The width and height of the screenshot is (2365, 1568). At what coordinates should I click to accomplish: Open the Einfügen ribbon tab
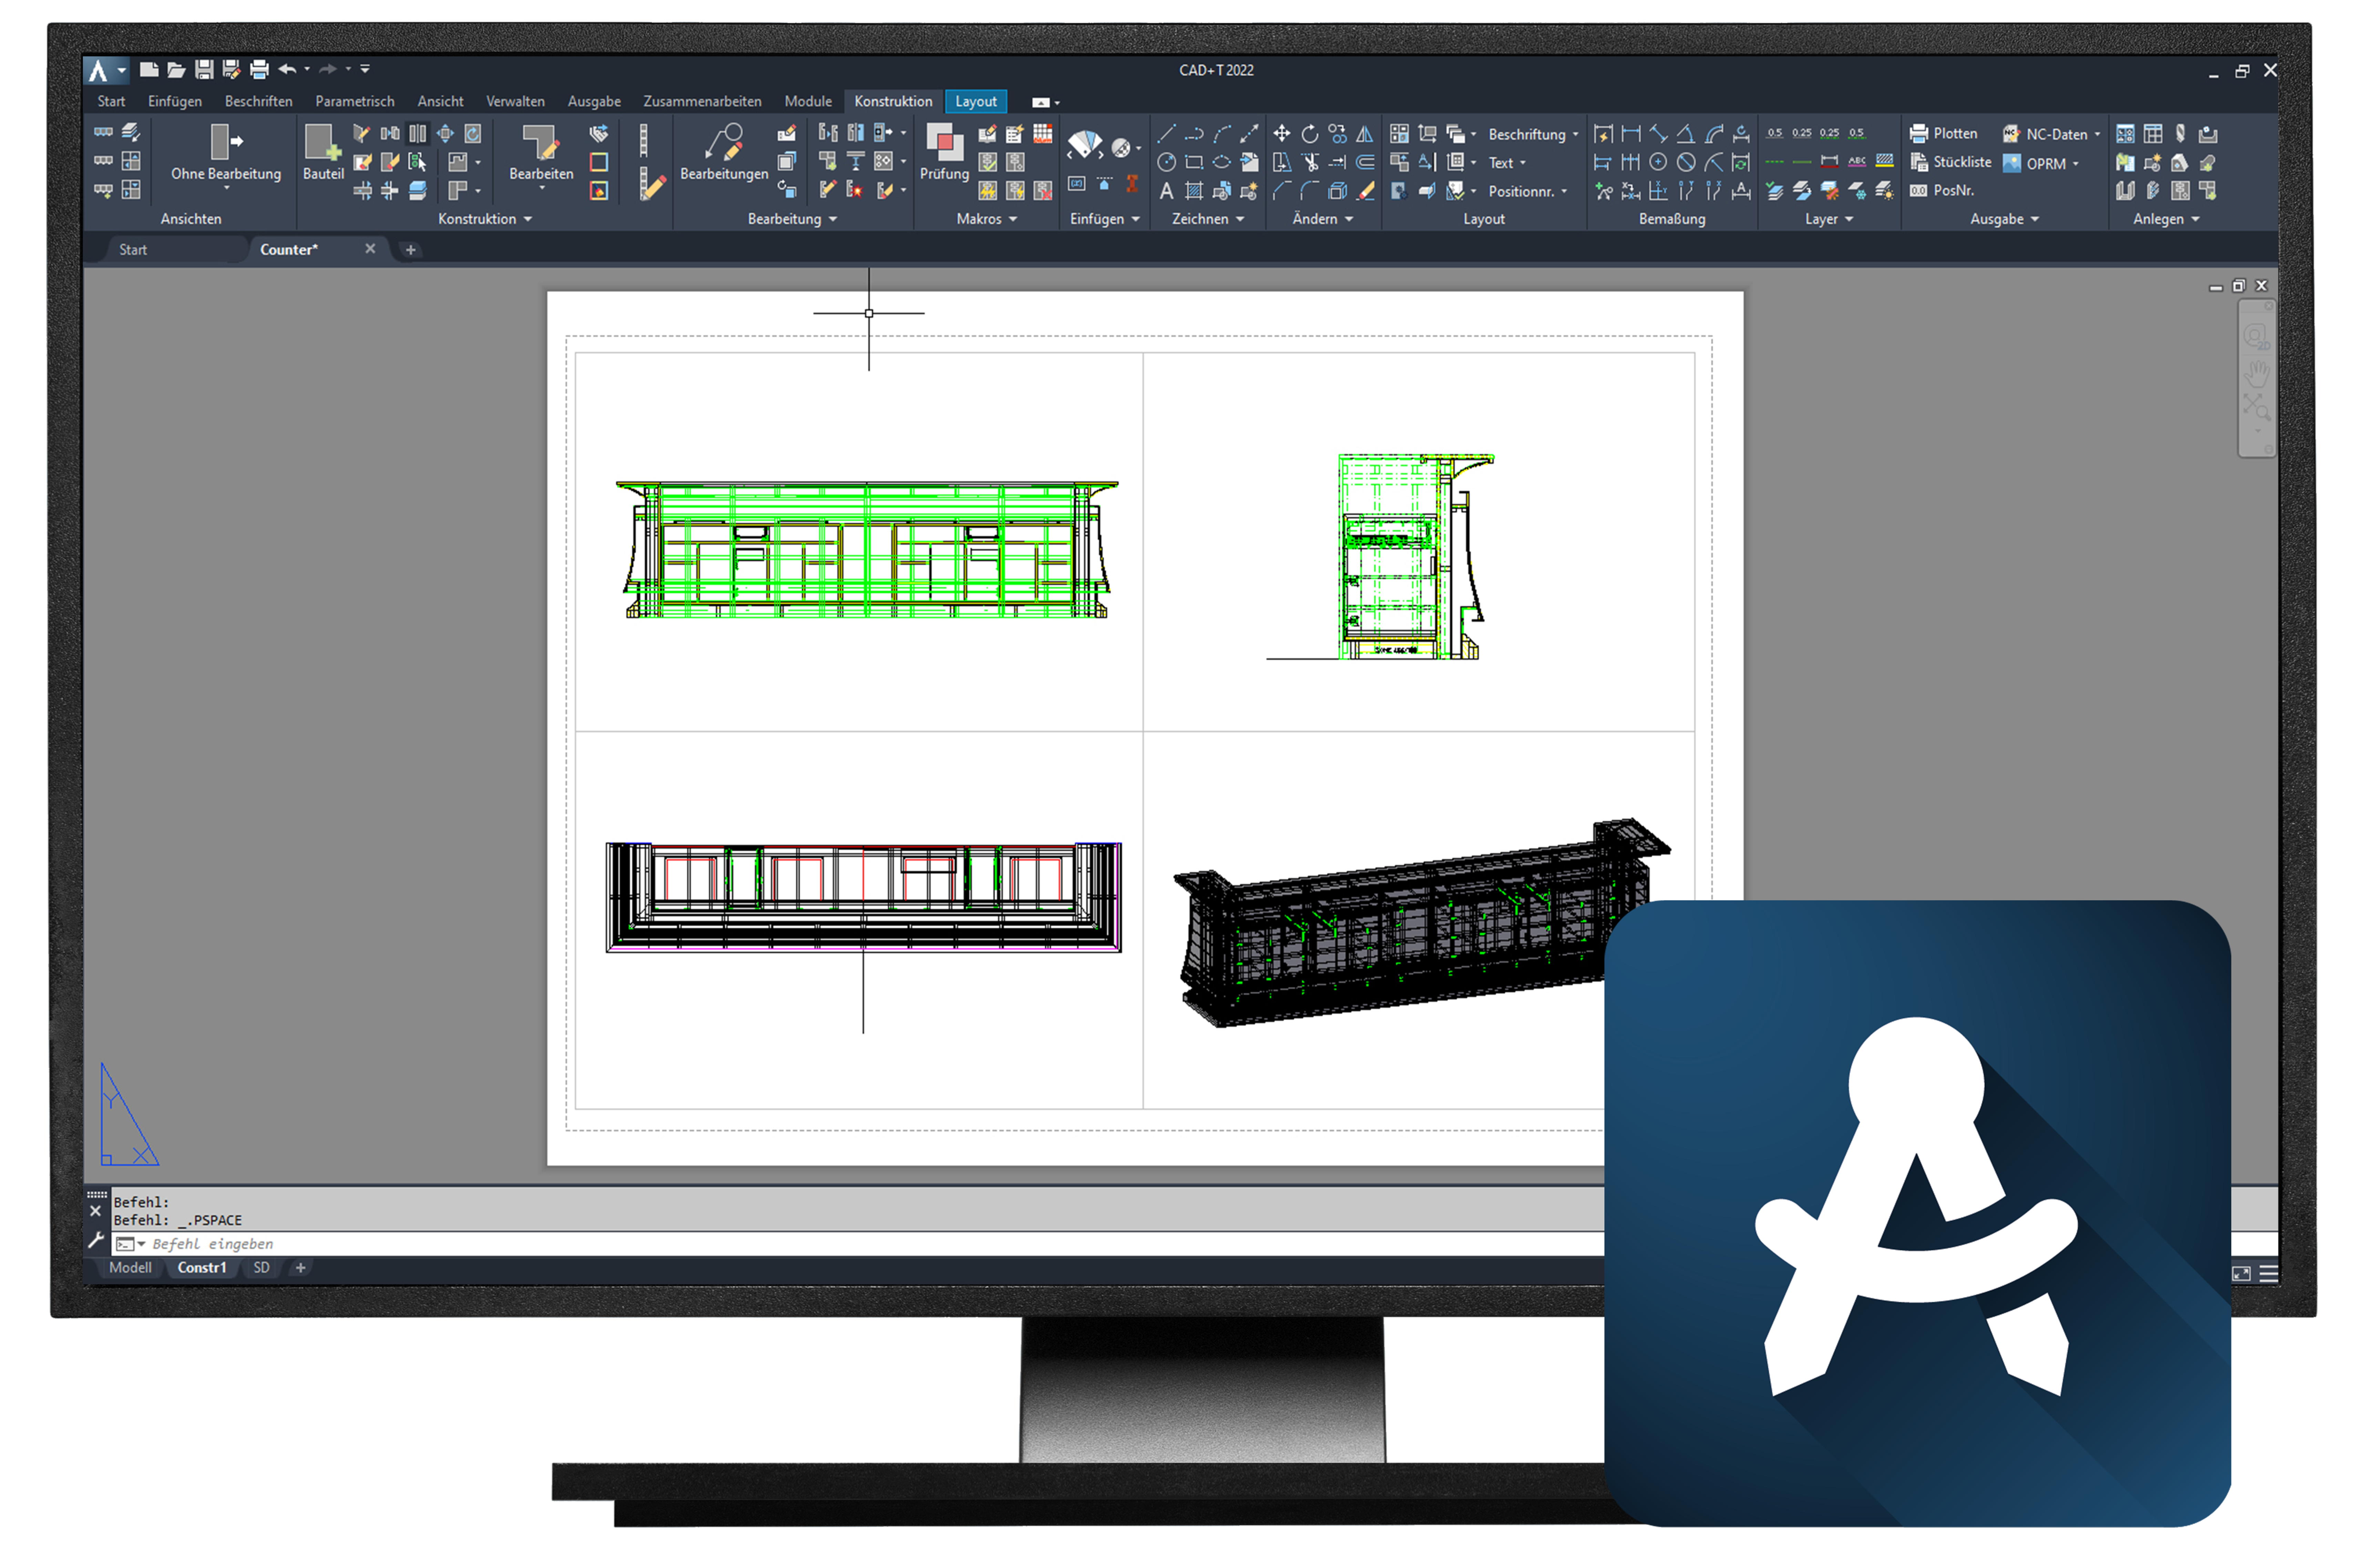(x=175, y=101)
